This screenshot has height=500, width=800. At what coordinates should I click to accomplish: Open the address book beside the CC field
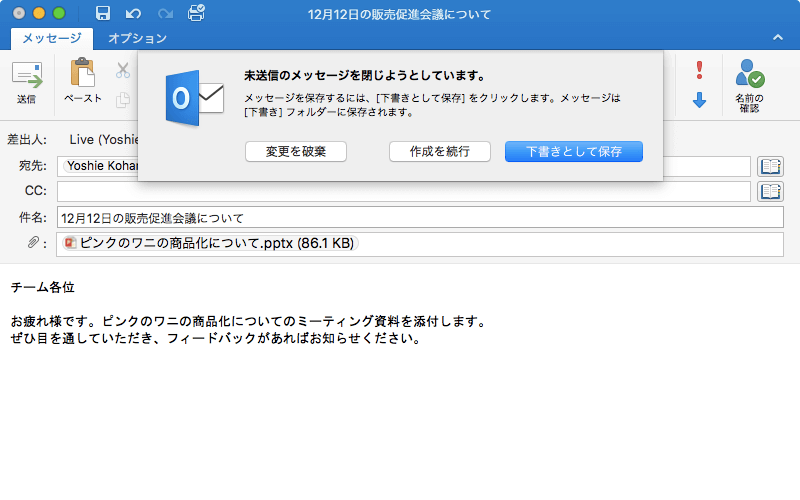click(x=770, y=191)
